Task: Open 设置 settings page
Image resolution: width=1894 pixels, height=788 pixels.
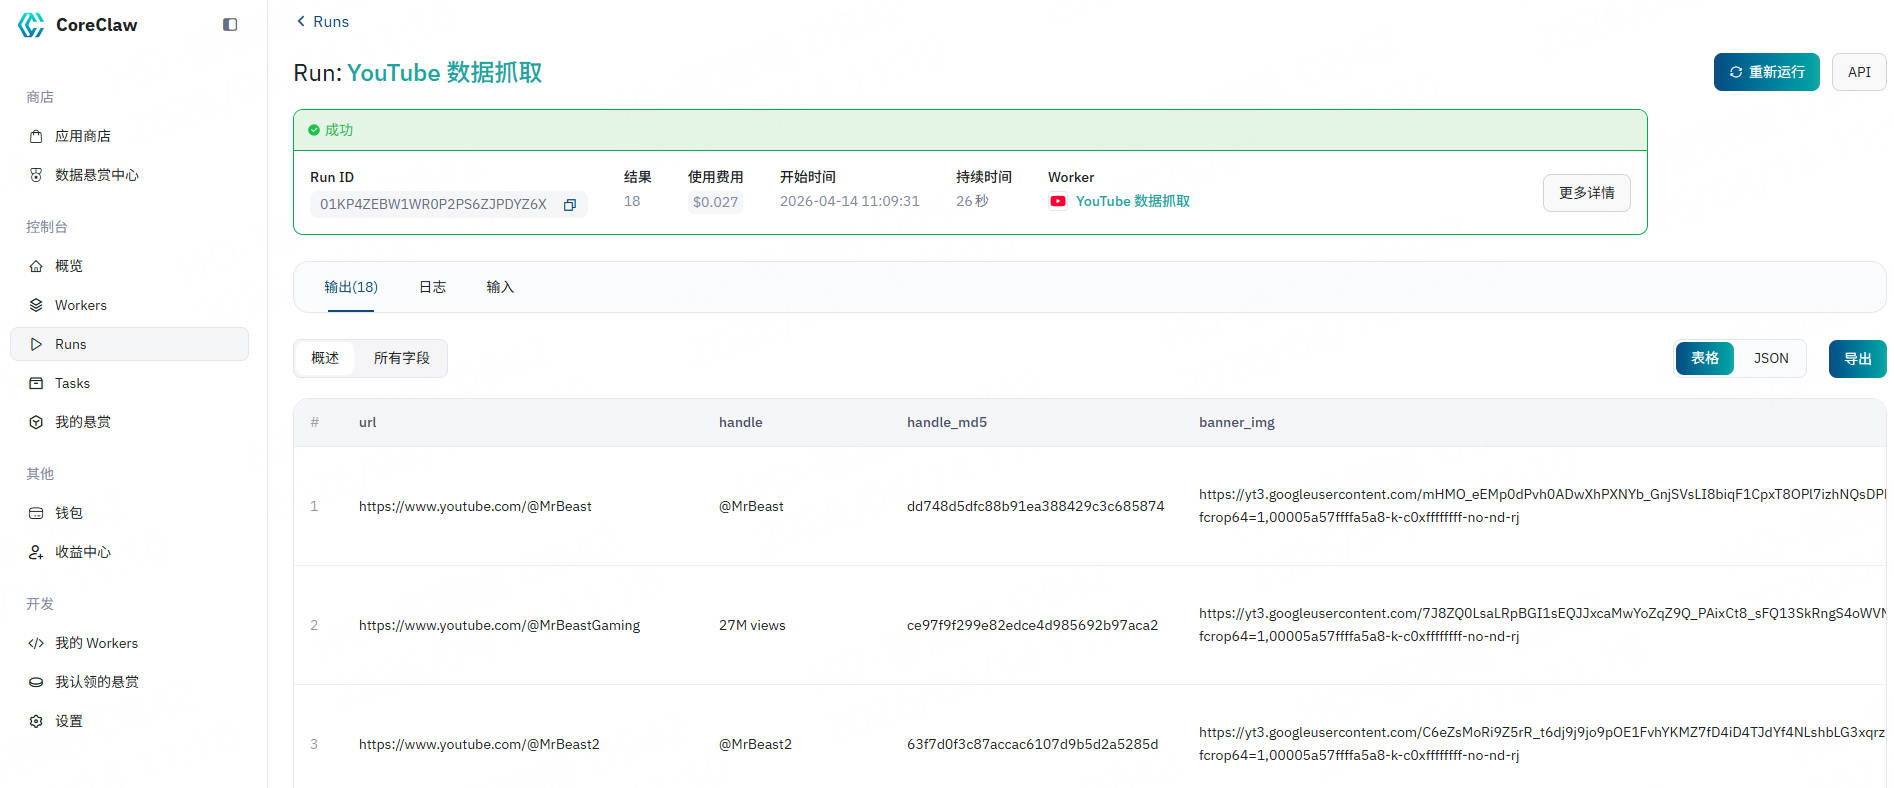Action: point(68,721)
